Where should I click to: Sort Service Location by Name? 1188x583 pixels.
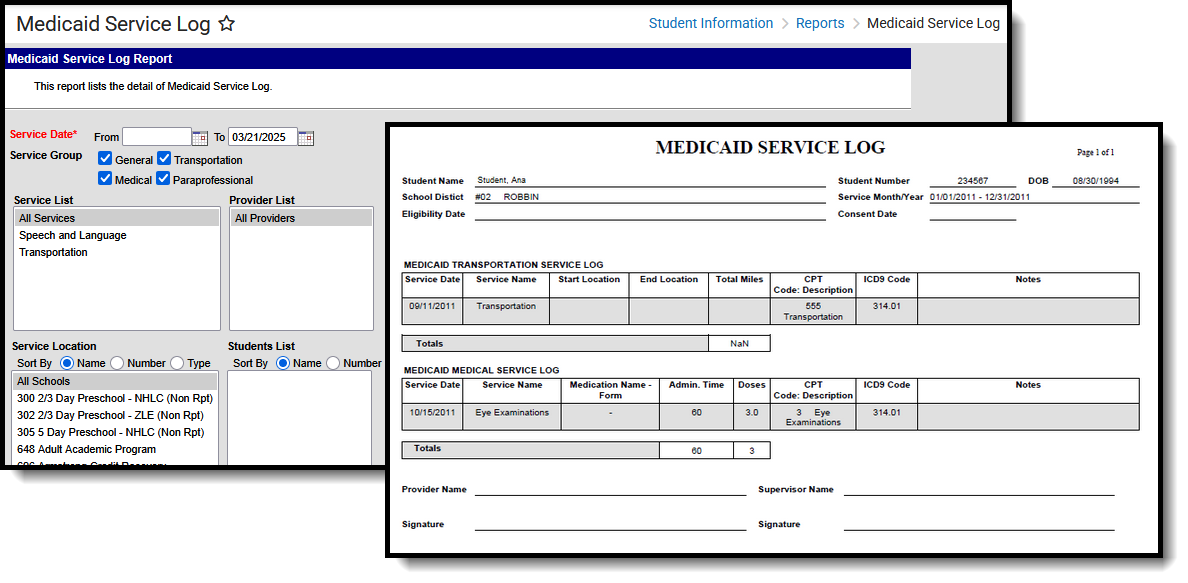(x=67, y=363)
